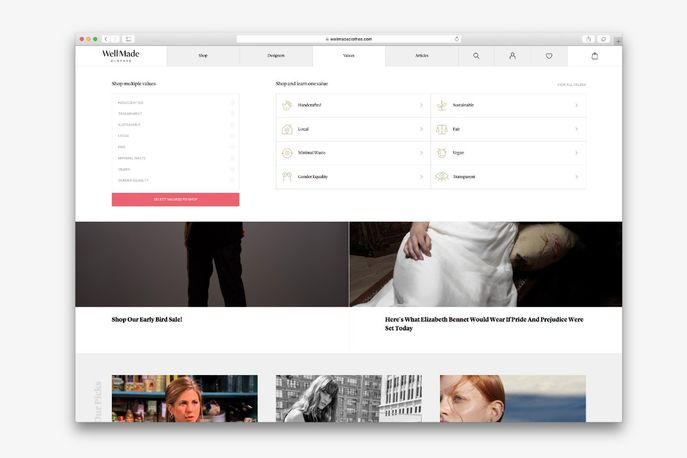Click the WellMade Clothes logo

pos(120,56)
